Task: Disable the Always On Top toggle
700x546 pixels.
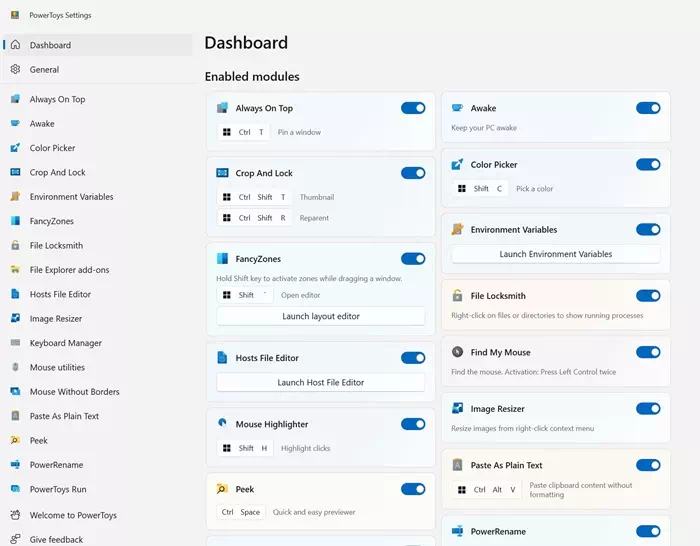Action: [x=413, y=108]
